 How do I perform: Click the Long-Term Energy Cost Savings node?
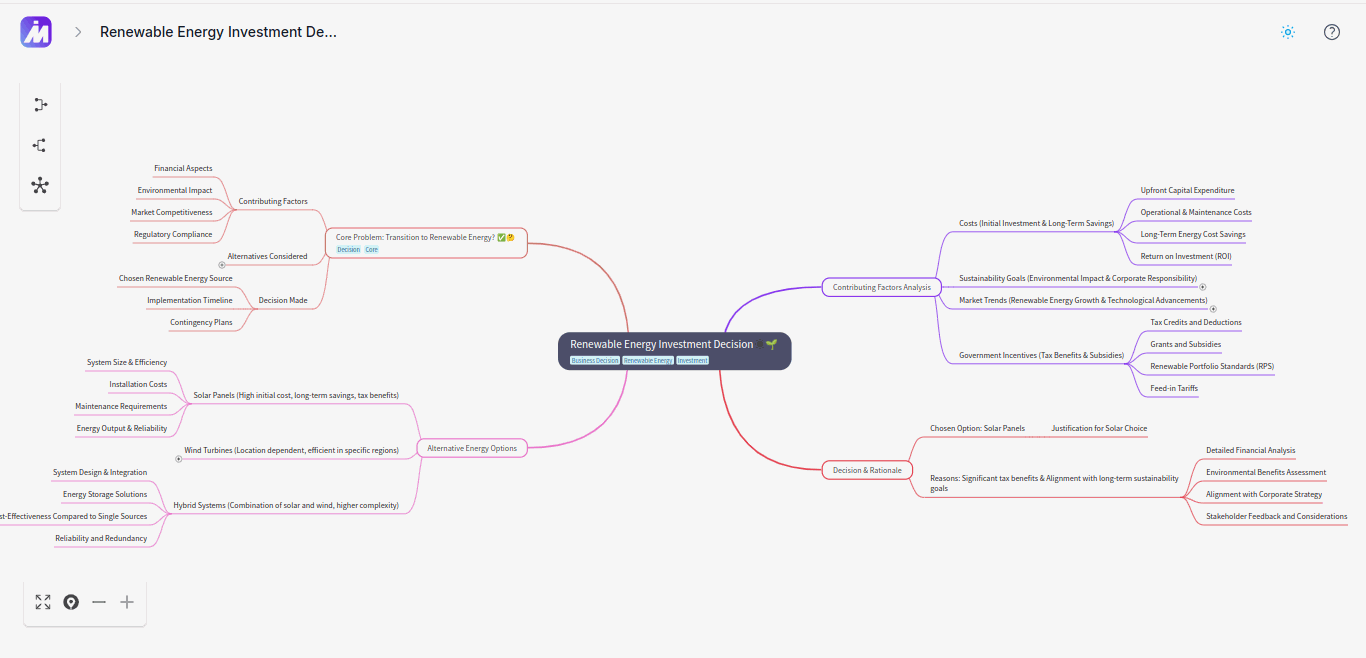(1193, 235)
